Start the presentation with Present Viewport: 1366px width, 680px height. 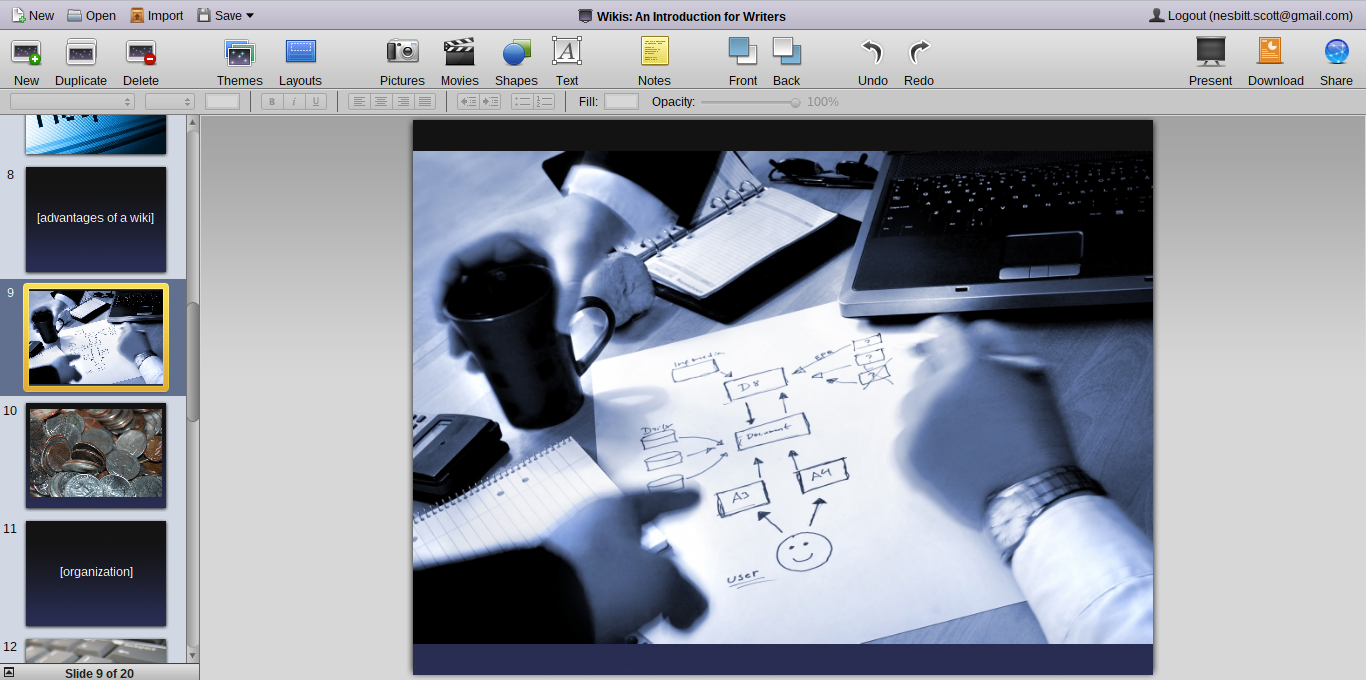(x=1210, y=60)
